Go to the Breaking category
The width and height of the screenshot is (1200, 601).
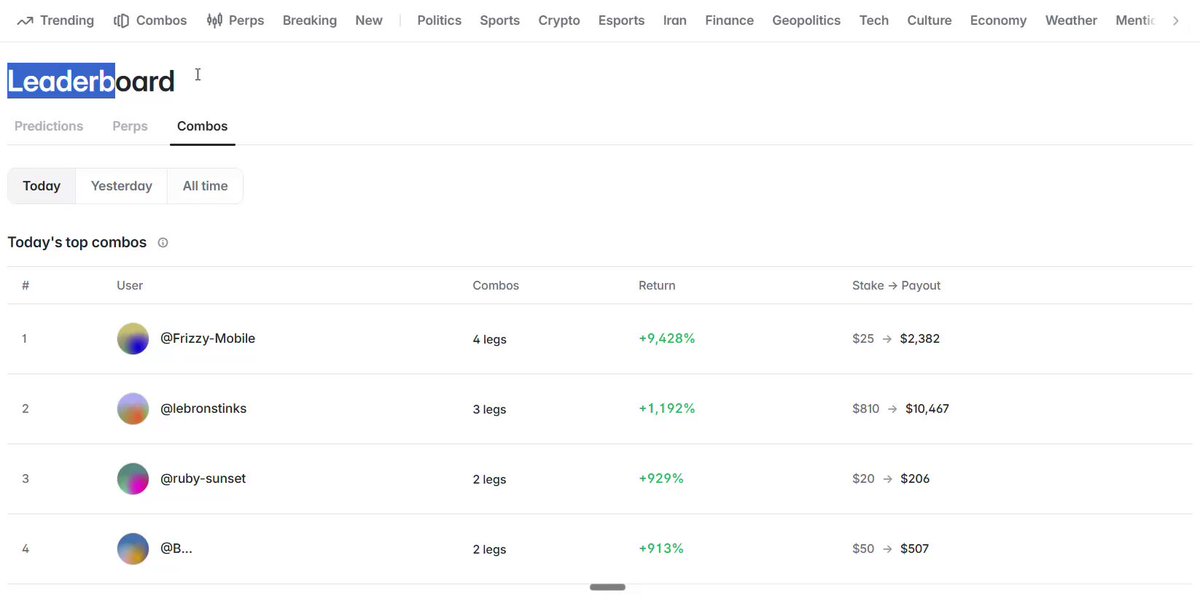click(x=310, y=20)
